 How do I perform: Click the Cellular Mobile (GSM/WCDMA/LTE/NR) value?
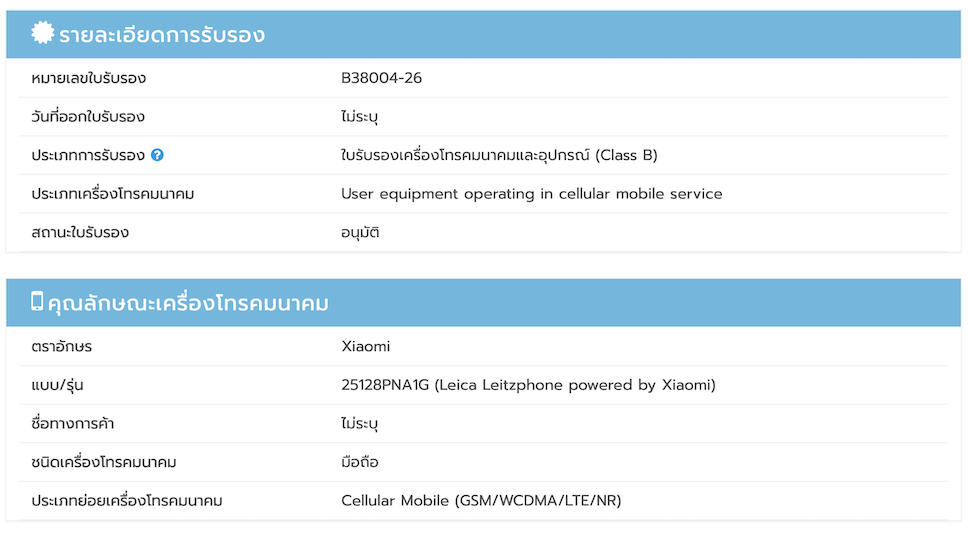(x=481, y=500)
